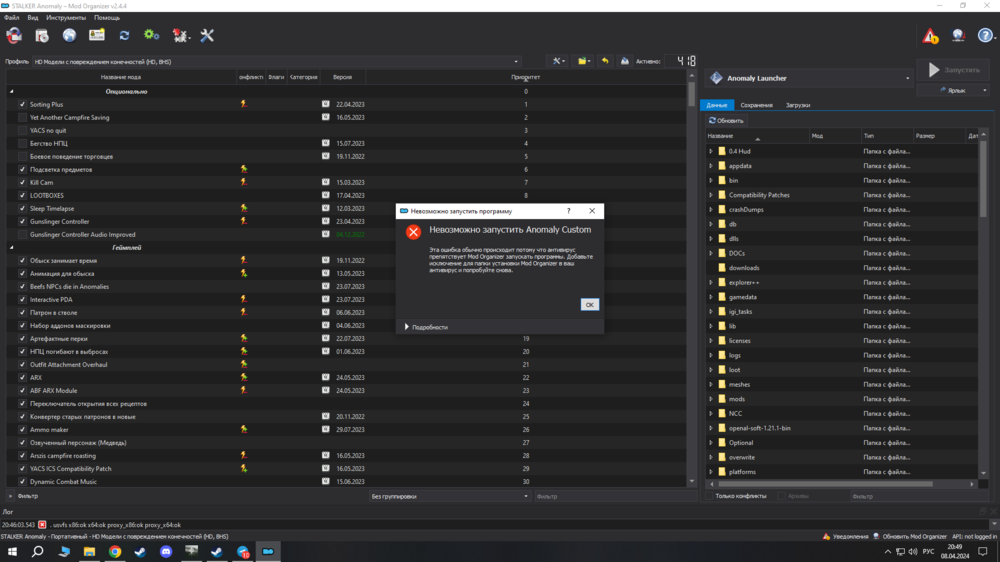
Task: Expand the gamedata folder in tree
Action: click(711, 297)
